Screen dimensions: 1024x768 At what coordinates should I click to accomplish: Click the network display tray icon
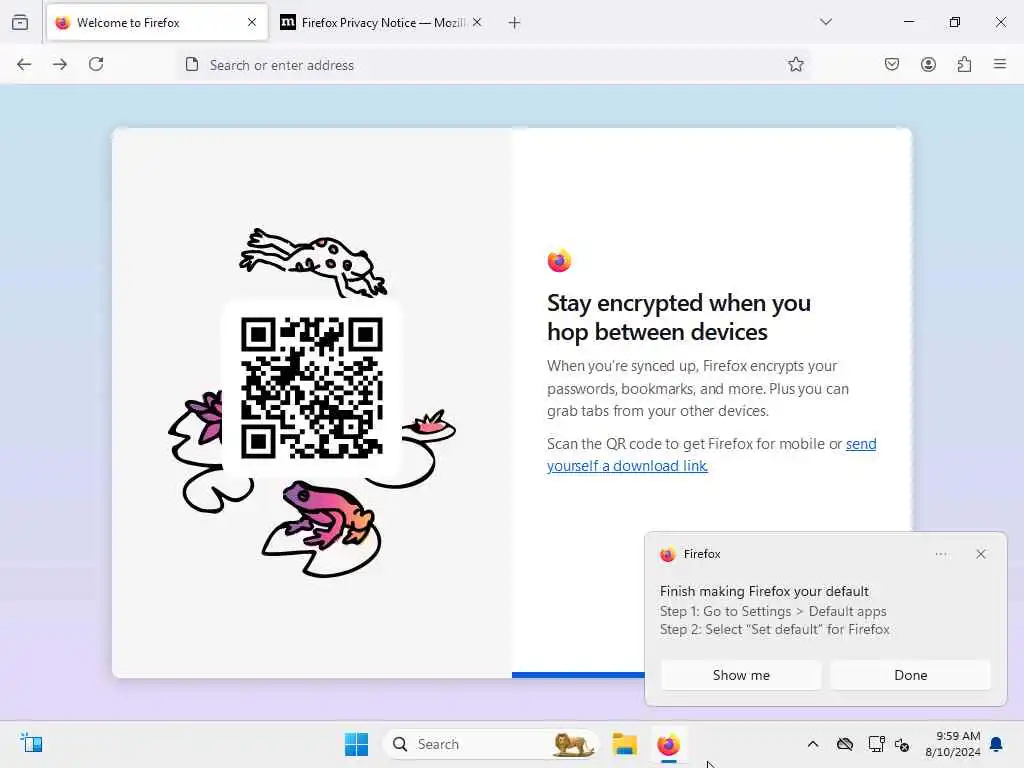(876, 744)
